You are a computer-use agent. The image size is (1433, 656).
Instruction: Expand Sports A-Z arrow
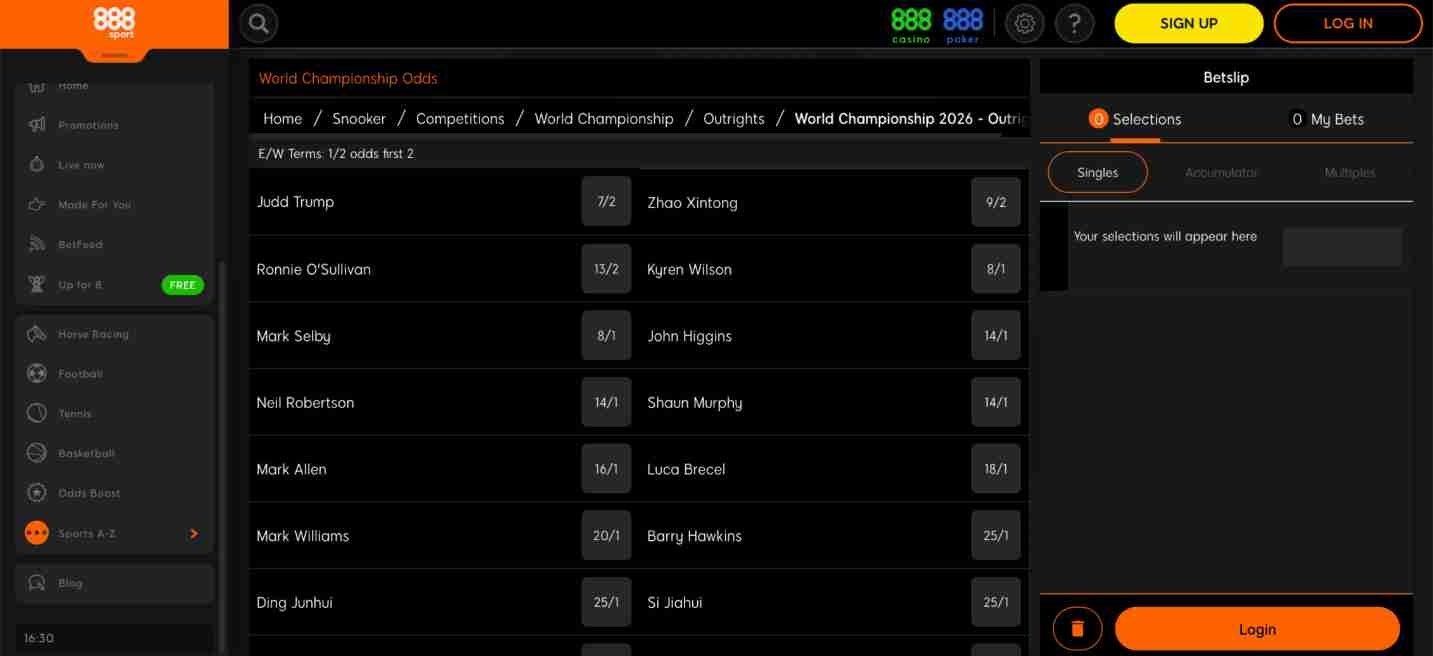click(194, 534)
